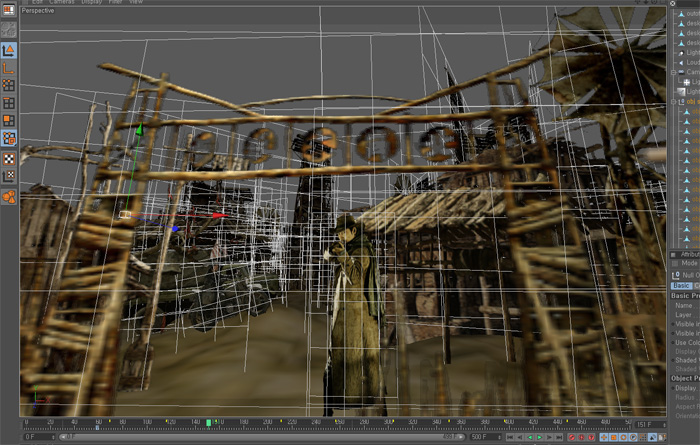Select the 'outd' object row
Image resolution: width=700 pixels, height=445 pixels.
coord(687,14)
